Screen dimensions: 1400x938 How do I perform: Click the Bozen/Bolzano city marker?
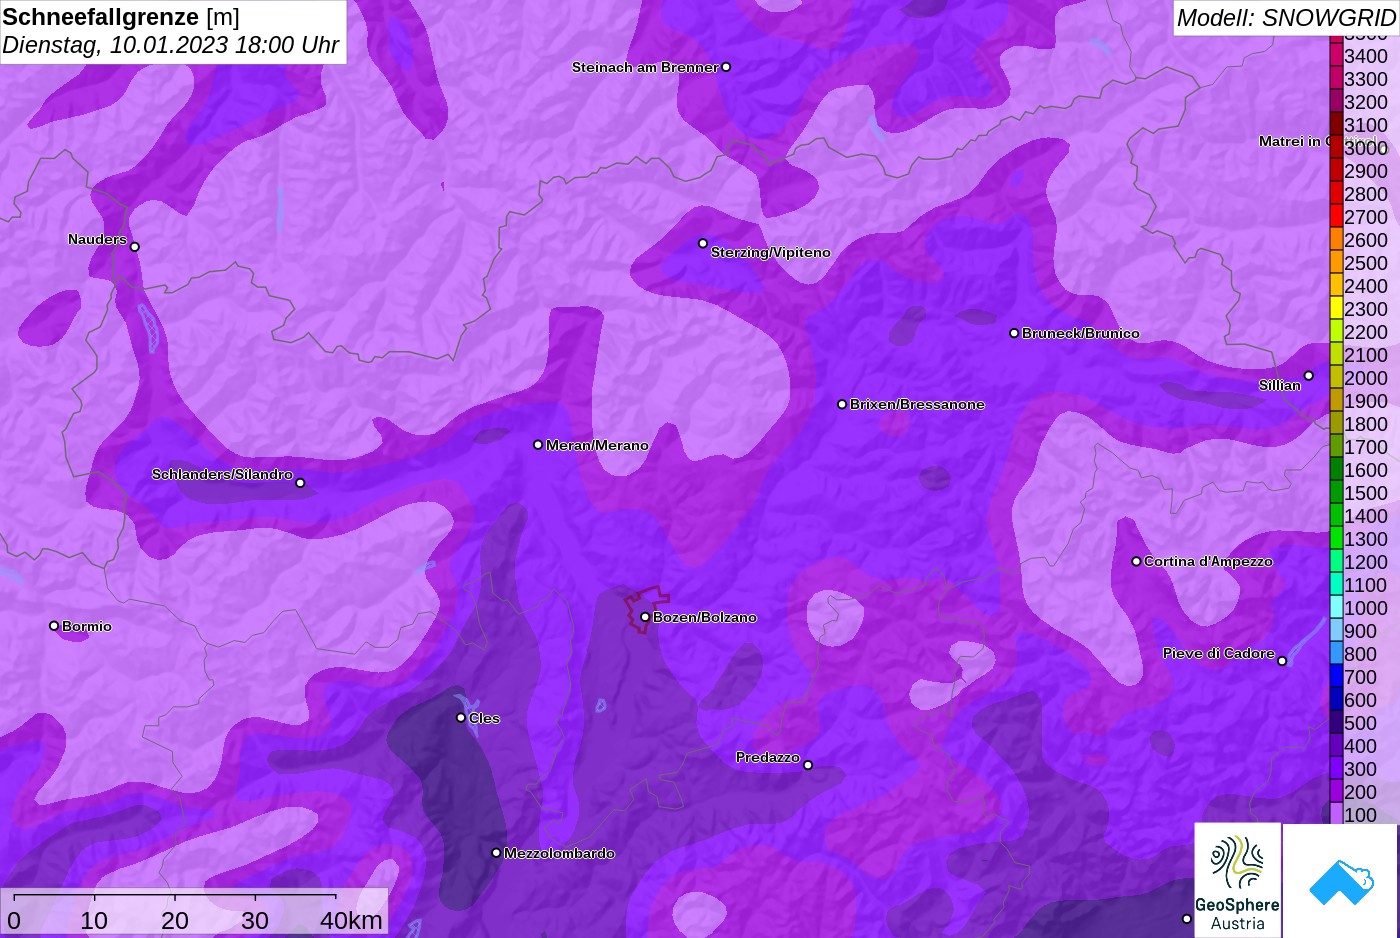click(645, 617)
